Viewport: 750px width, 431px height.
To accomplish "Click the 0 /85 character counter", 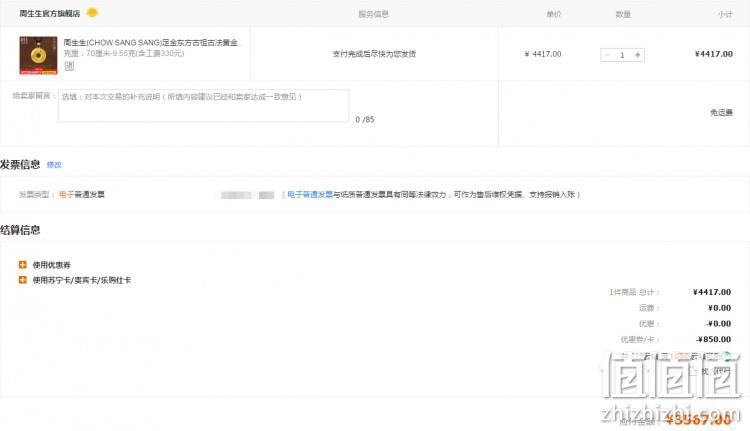I will point(365,120).
